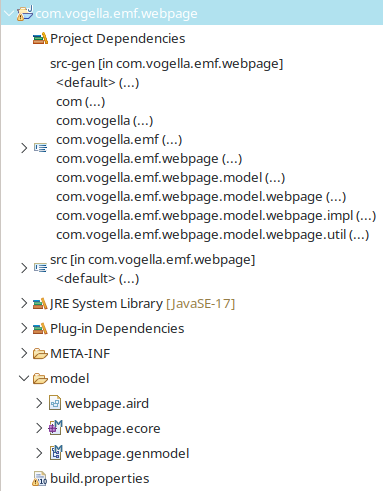This screenshot has width=383, height=491.
Task: Click the META-INF folder icon
Action: pyautogui.click(x=40, y=354)
